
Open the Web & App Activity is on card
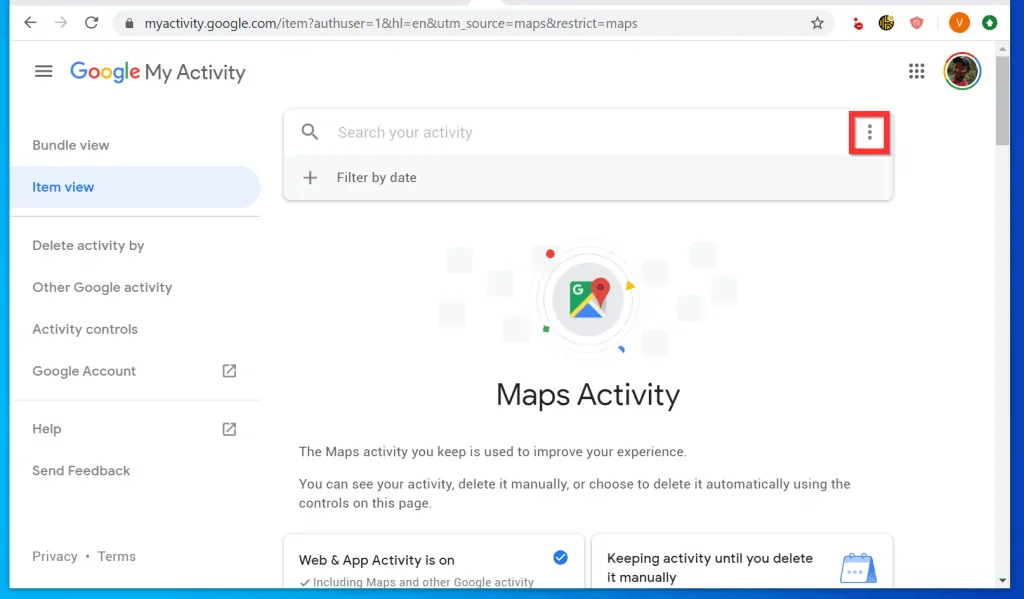(434, 562)
